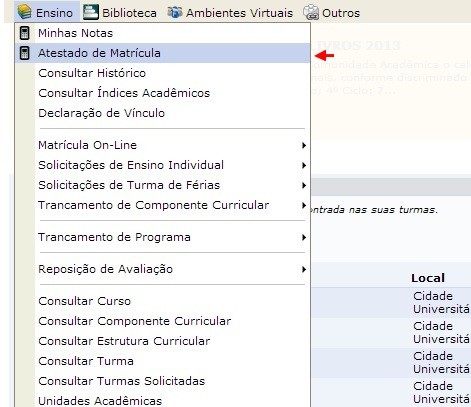Select Atestado de Matrícula menu entry
The height and width of the screenshot is (407, 471).
[x=163, y=53]
